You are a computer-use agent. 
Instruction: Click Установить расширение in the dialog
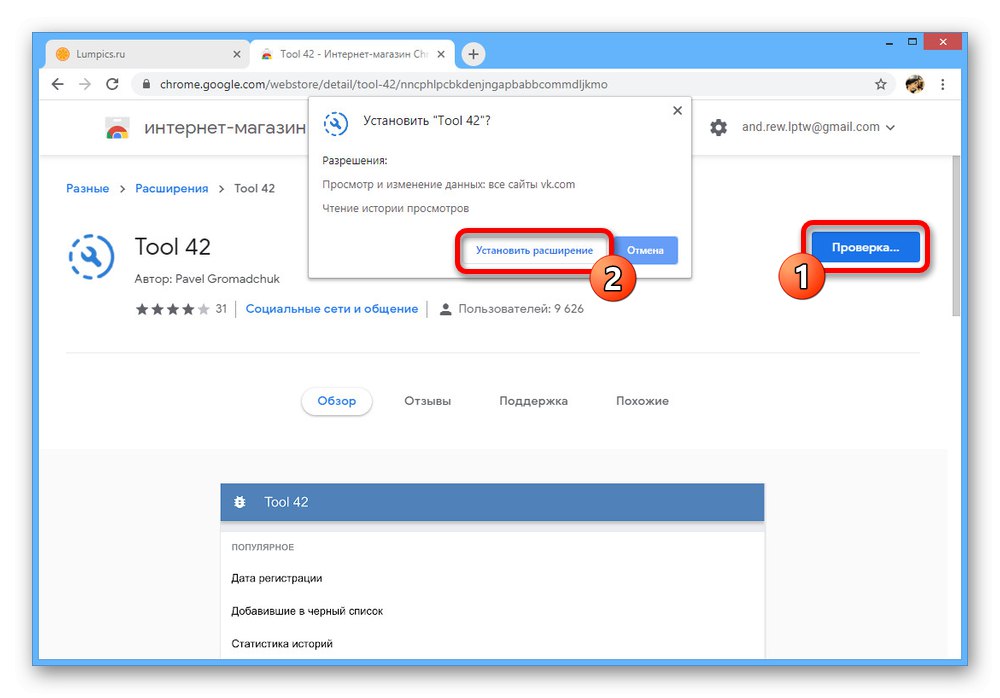(x=534, y=251)
